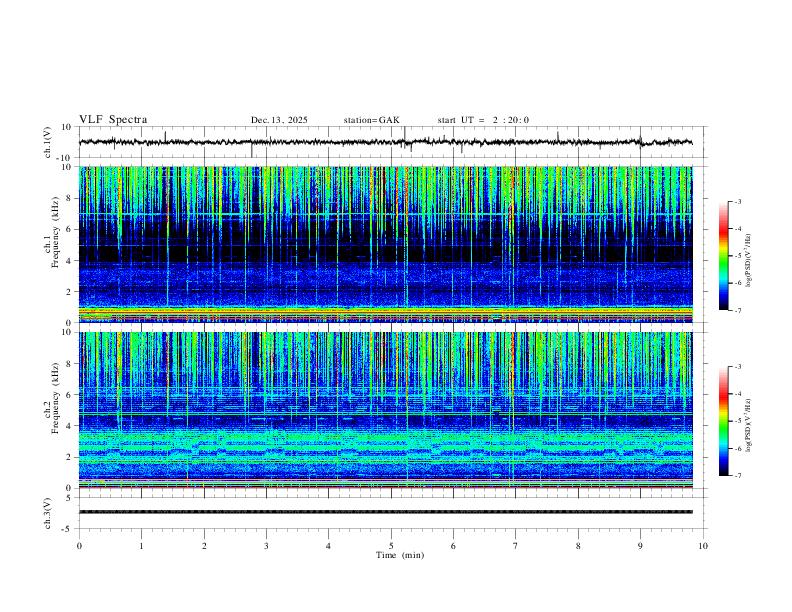Viewport: 792px width, 612px height.
Task: Click the ch.2 spectrogram color bar
Action: (723, 421)
